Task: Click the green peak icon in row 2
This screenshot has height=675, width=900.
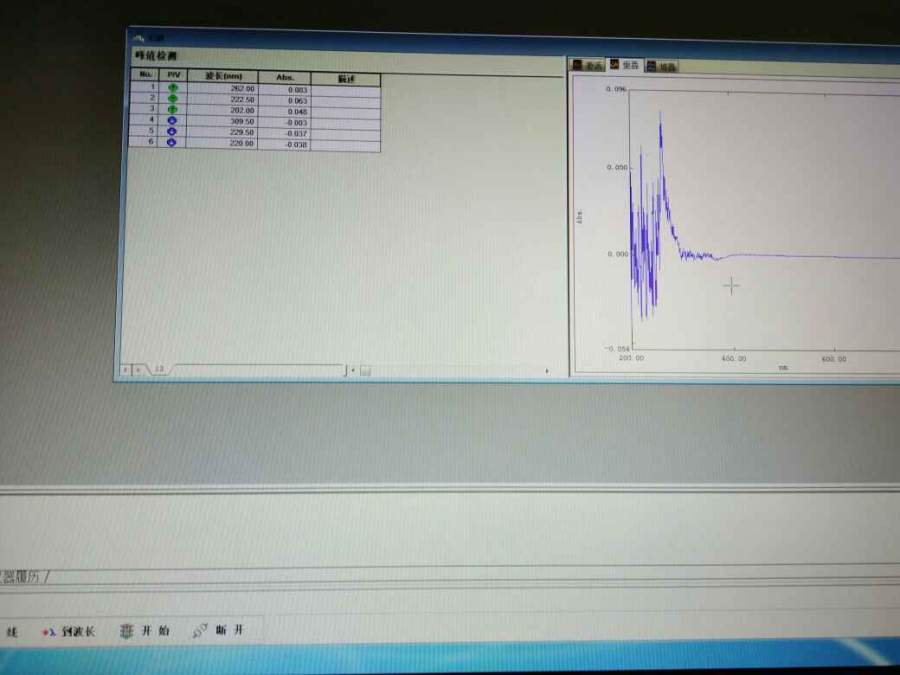Action: pos(172,98)
